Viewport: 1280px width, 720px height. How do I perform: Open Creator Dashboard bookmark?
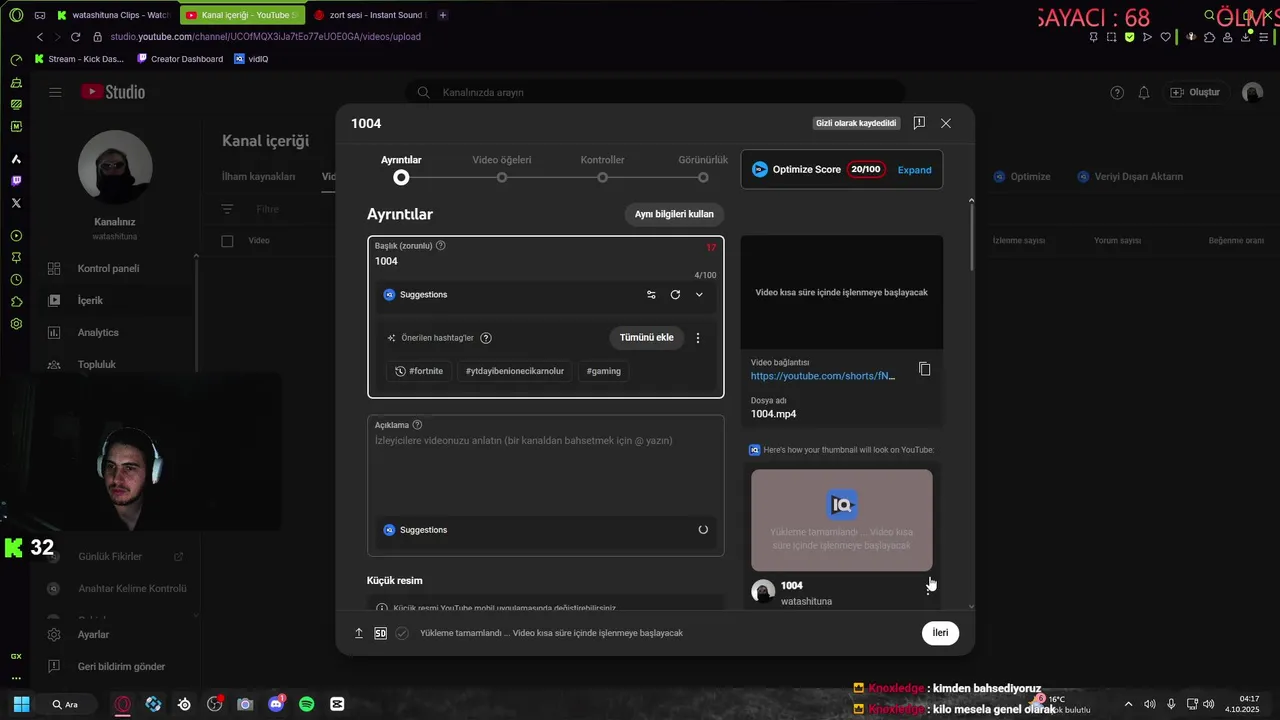180,59
